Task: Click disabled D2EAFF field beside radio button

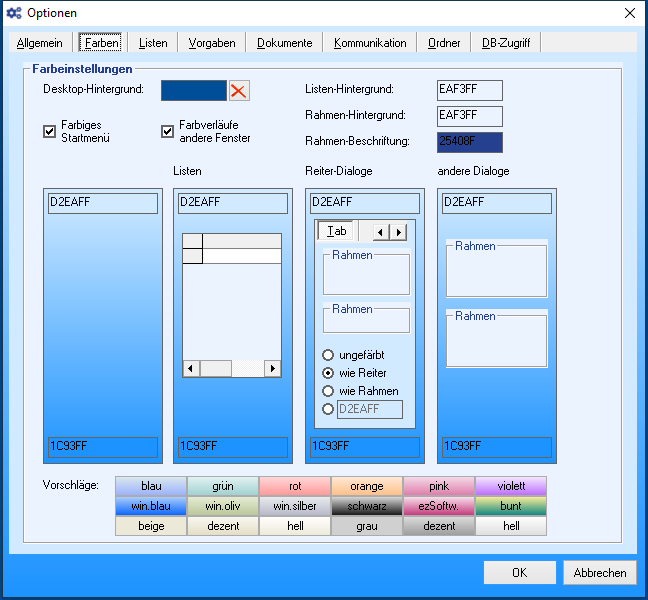Action: [x=370, y=409]
